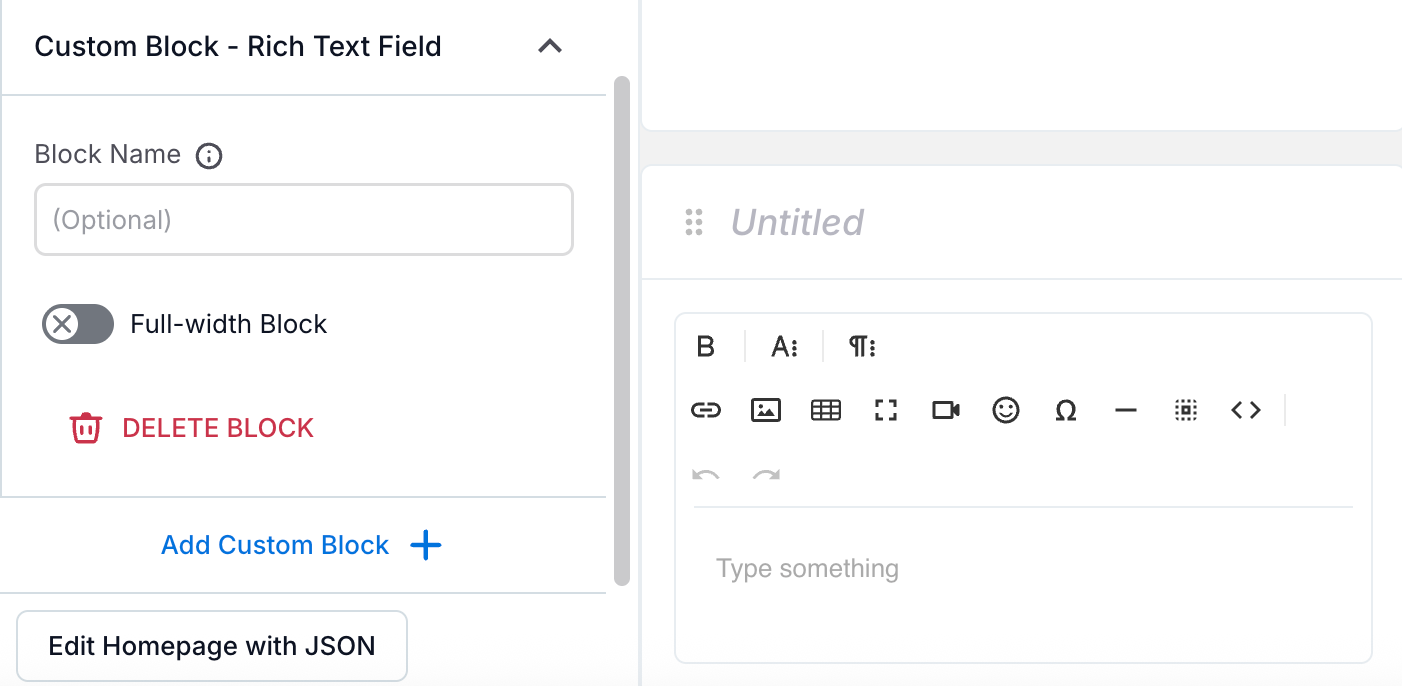1402x686 pixels.
Task: Click the insert image icon
Action: coord(766,410)
